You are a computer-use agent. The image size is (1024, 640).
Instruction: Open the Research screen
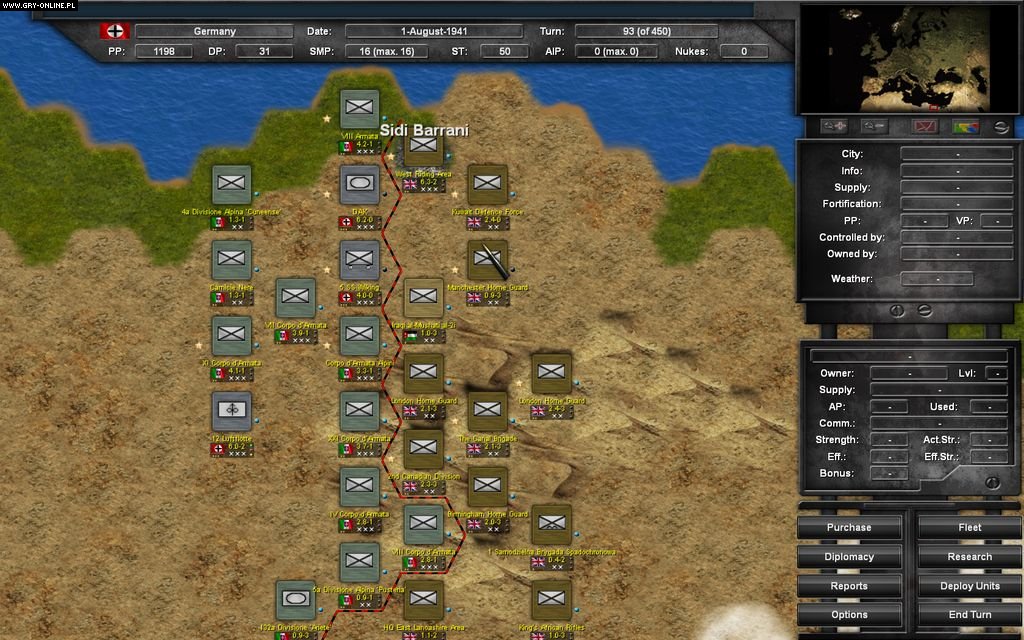[x=969, y=557]
